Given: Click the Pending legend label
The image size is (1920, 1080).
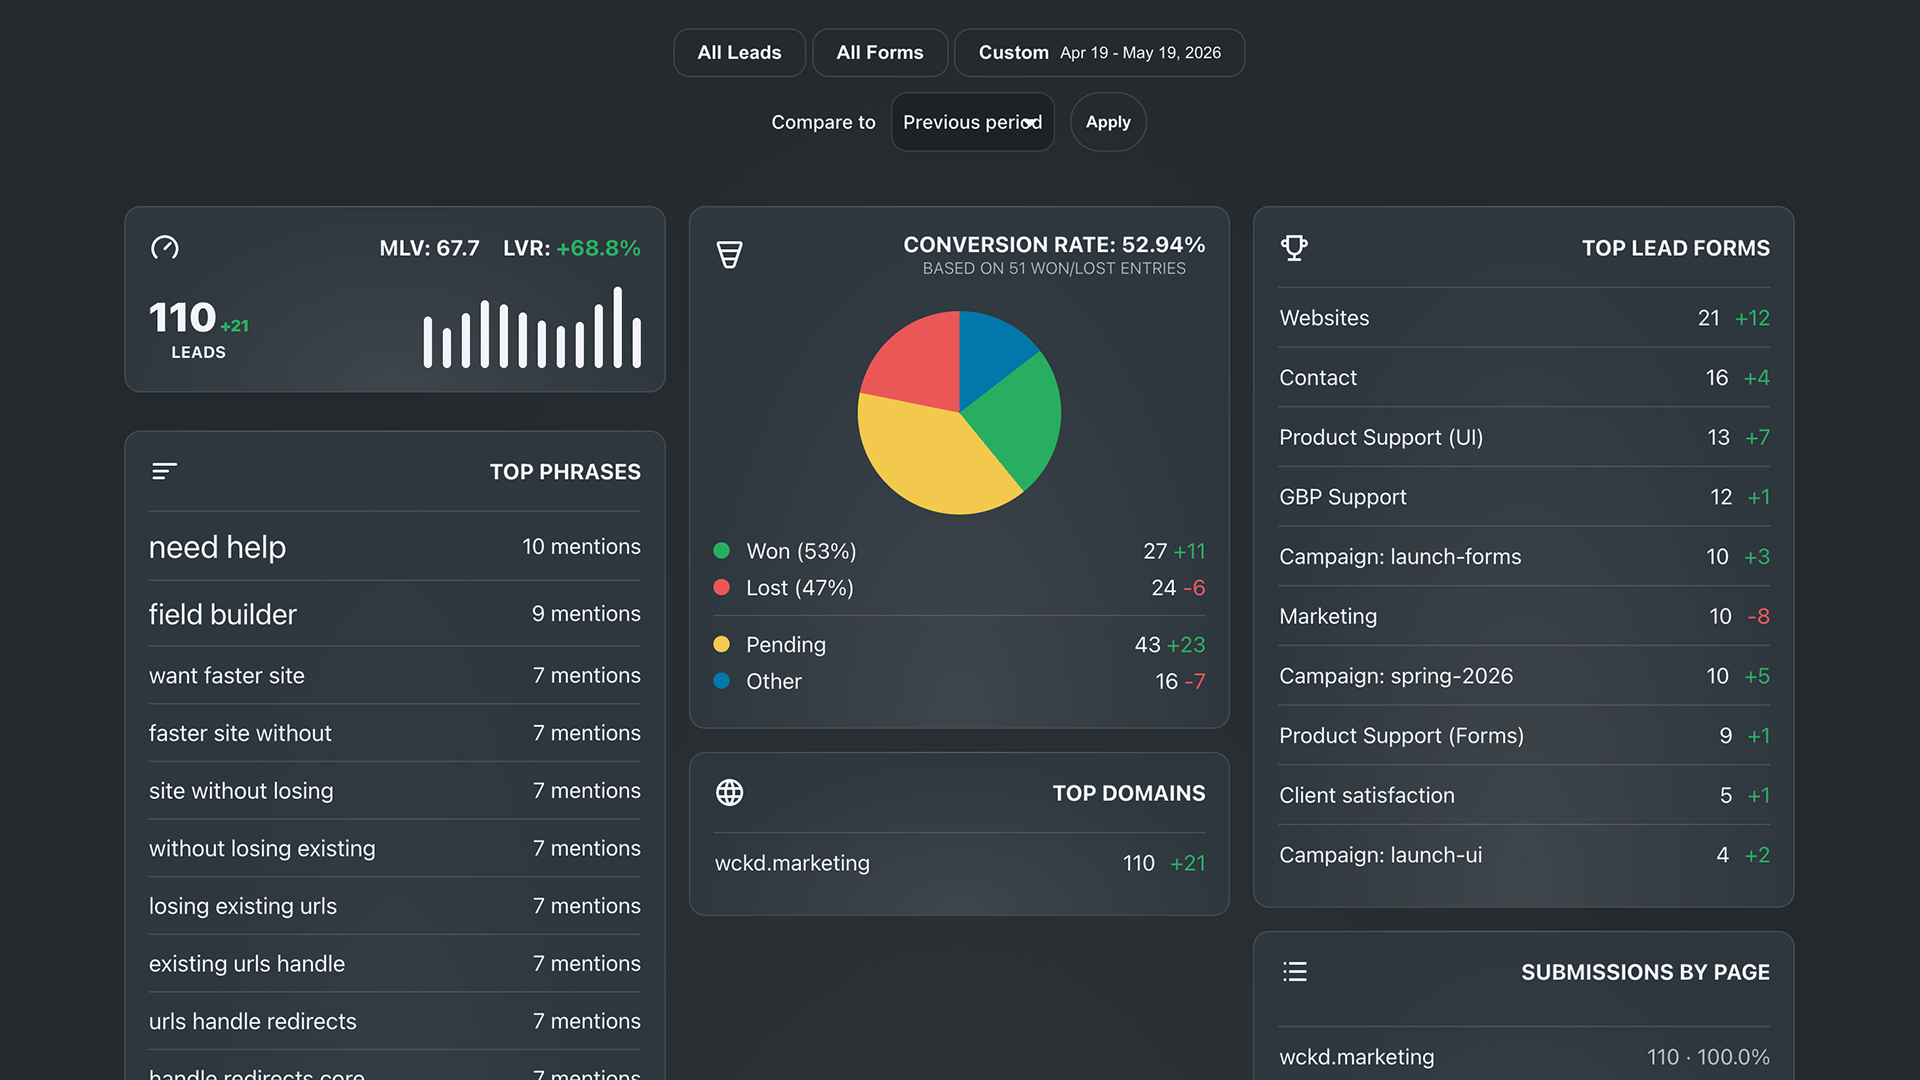Looking at the screenshot, I should coord(786,645).
